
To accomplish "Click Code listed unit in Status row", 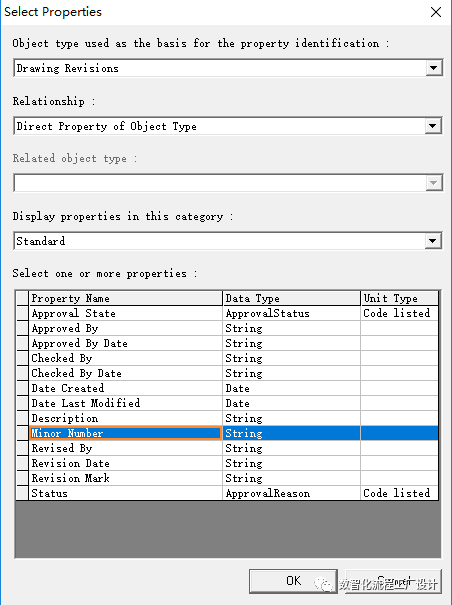I will (400, 493).
